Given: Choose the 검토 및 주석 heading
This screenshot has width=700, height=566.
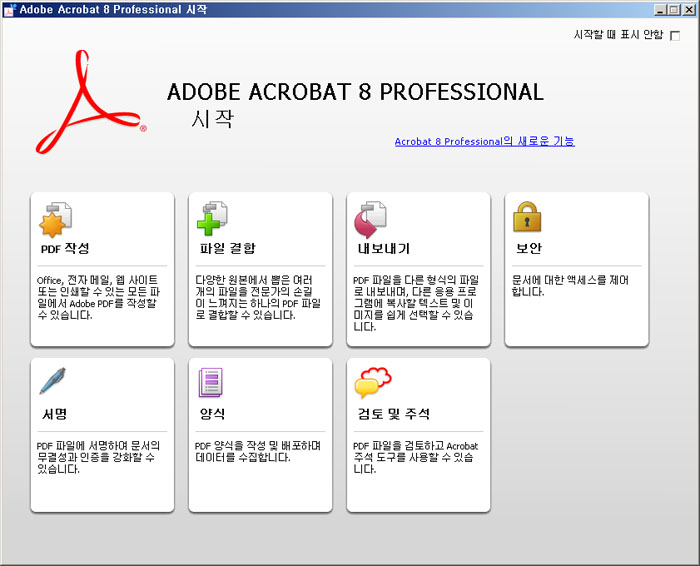Looking at the screenshot, I should [394, 414].
